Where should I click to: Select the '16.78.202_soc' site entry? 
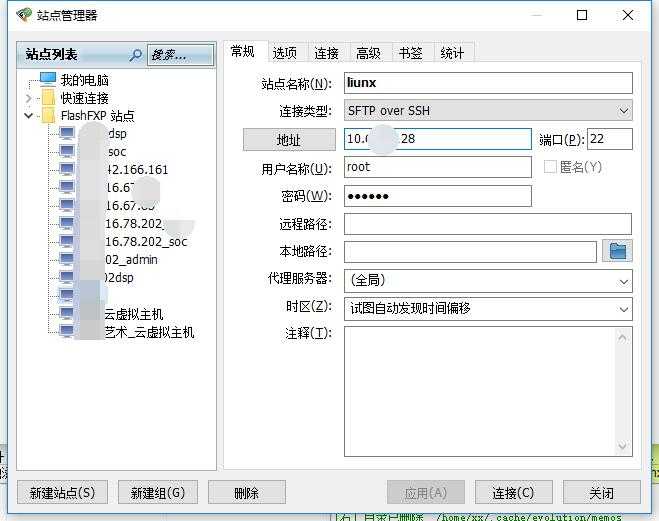[145, 242]
